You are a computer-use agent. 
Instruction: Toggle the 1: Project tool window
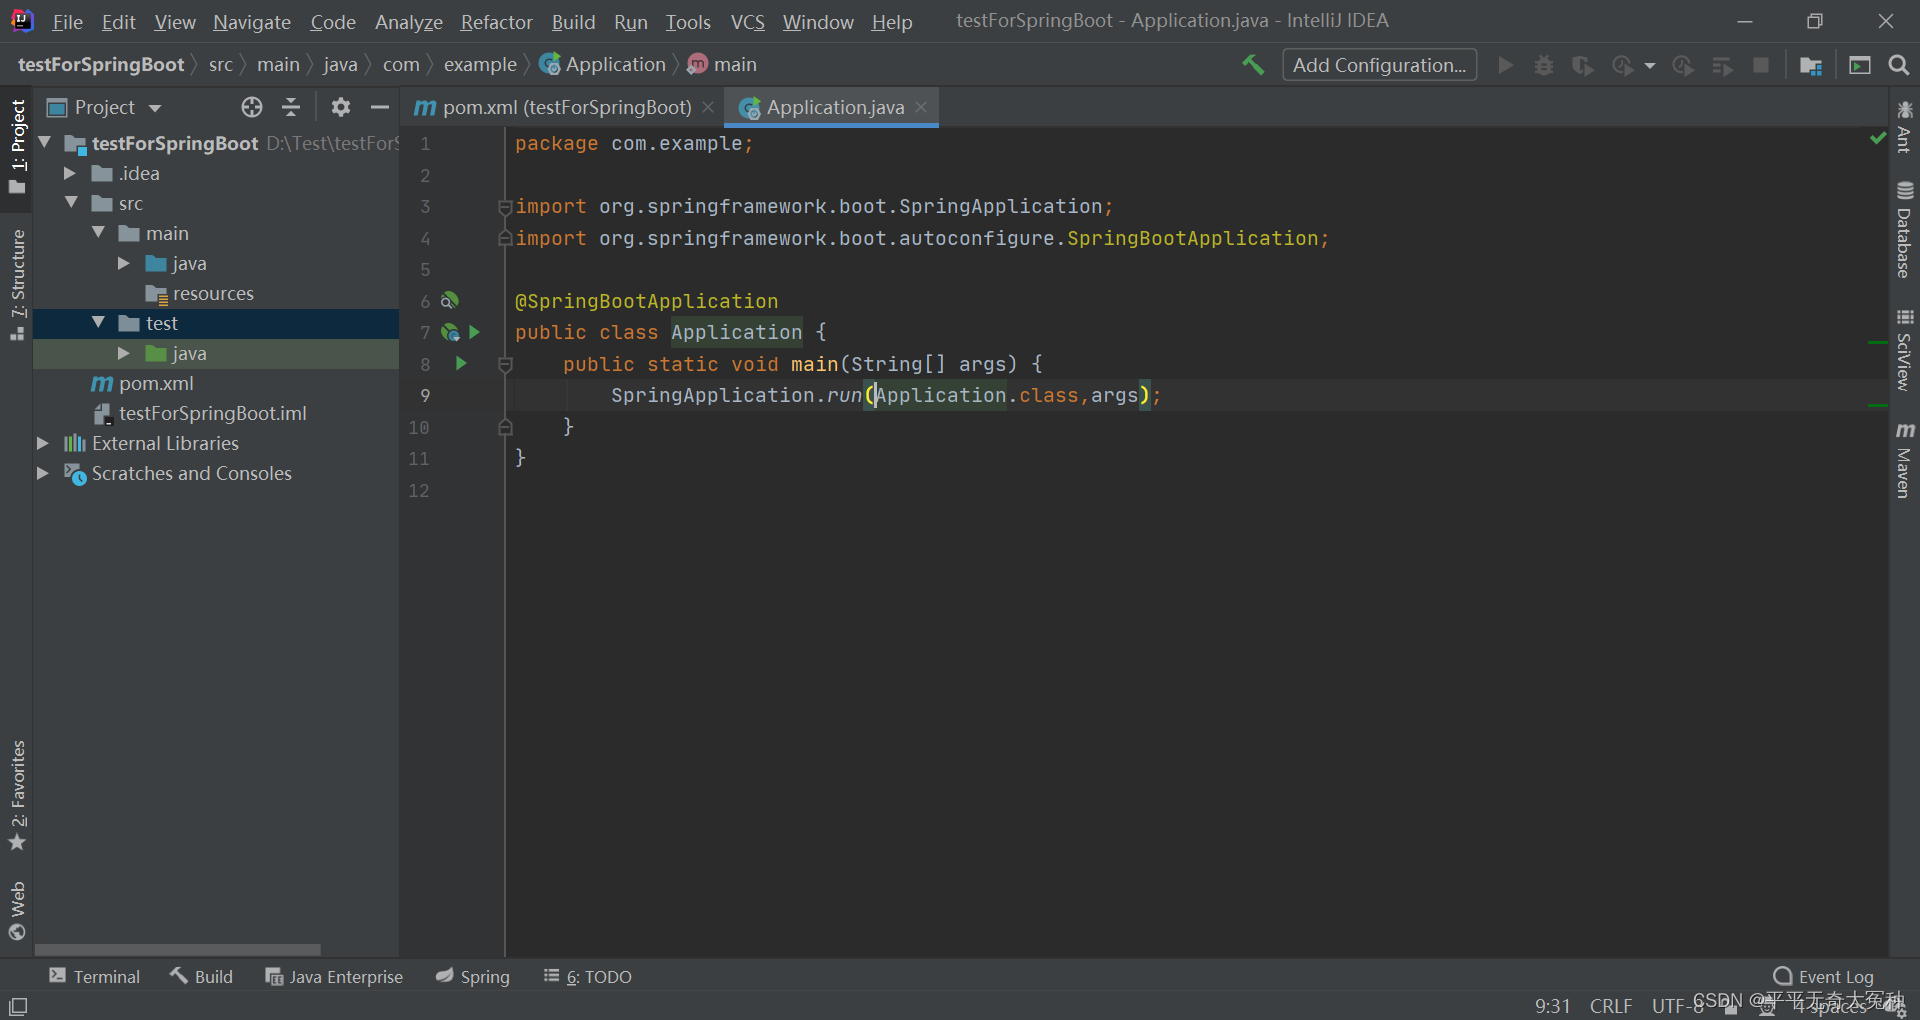(17, 146)
